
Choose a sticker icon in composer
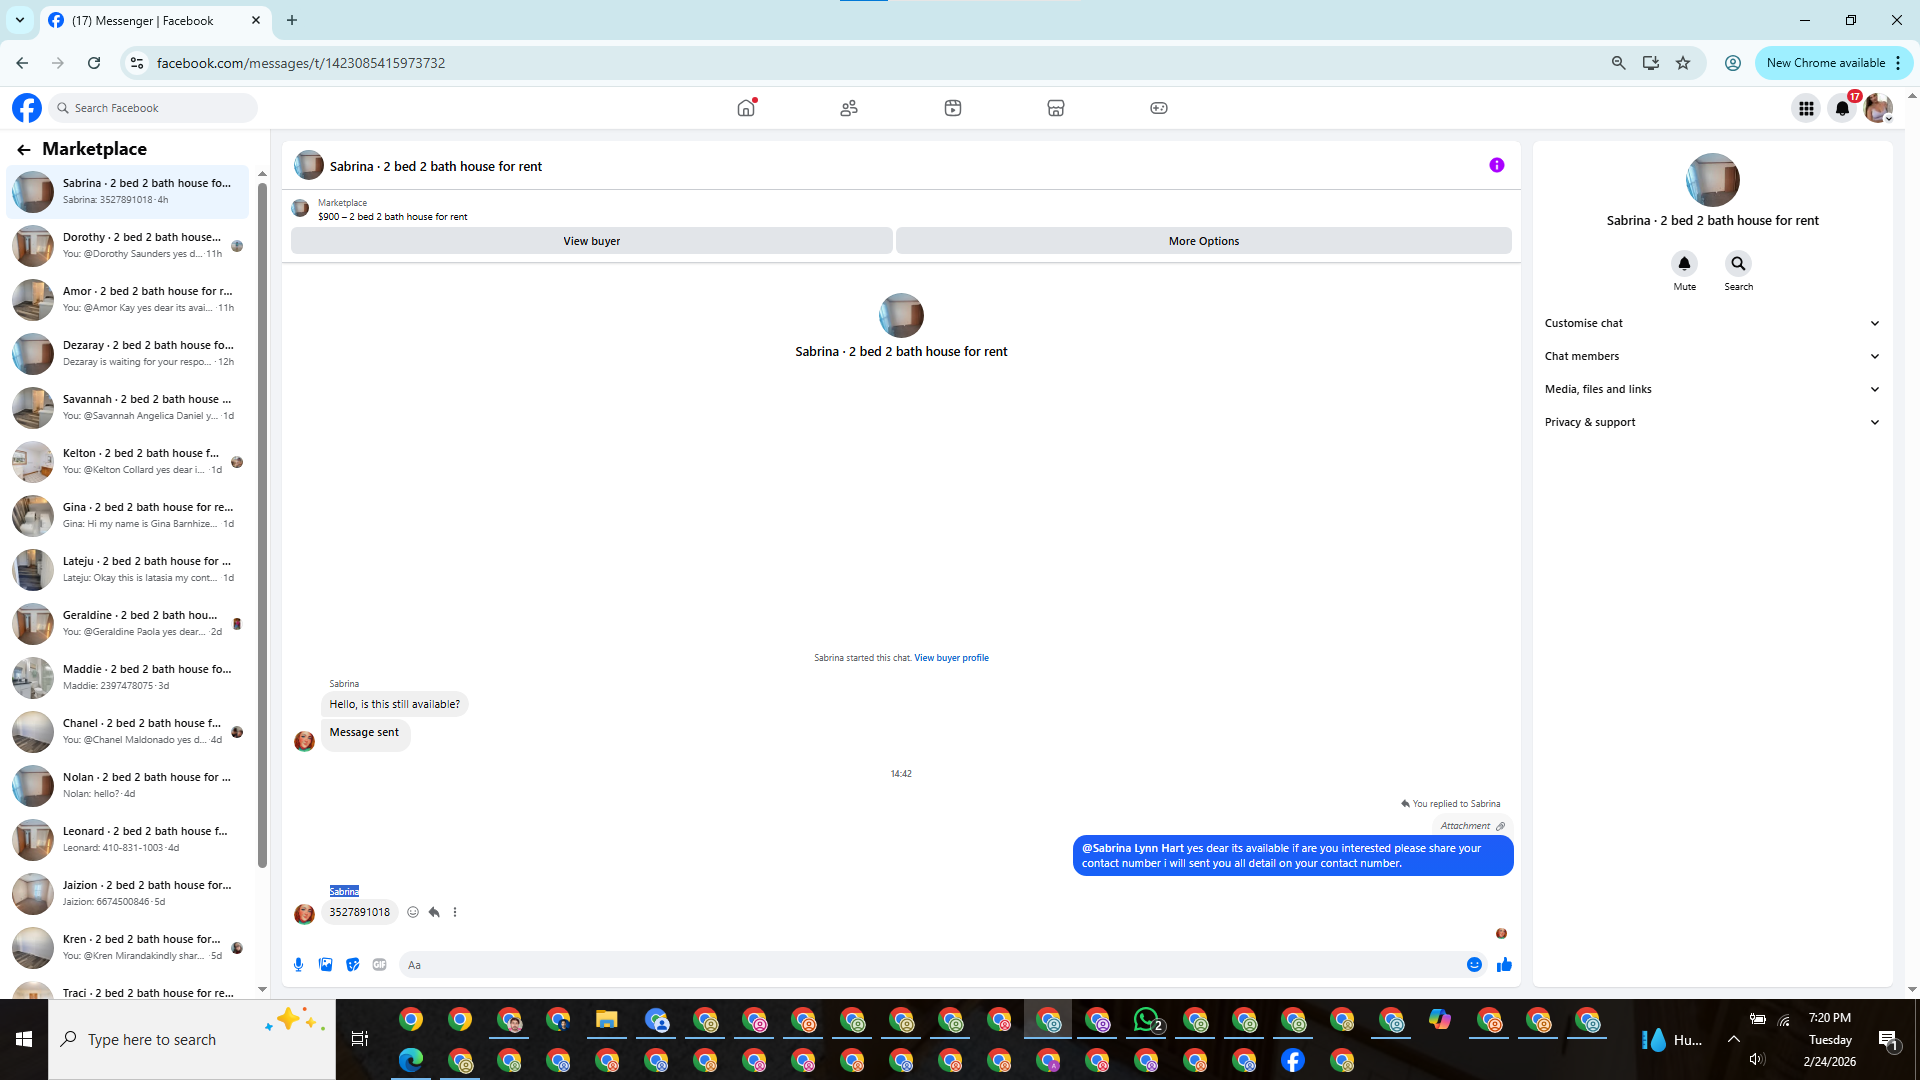[x=352, y=965]
